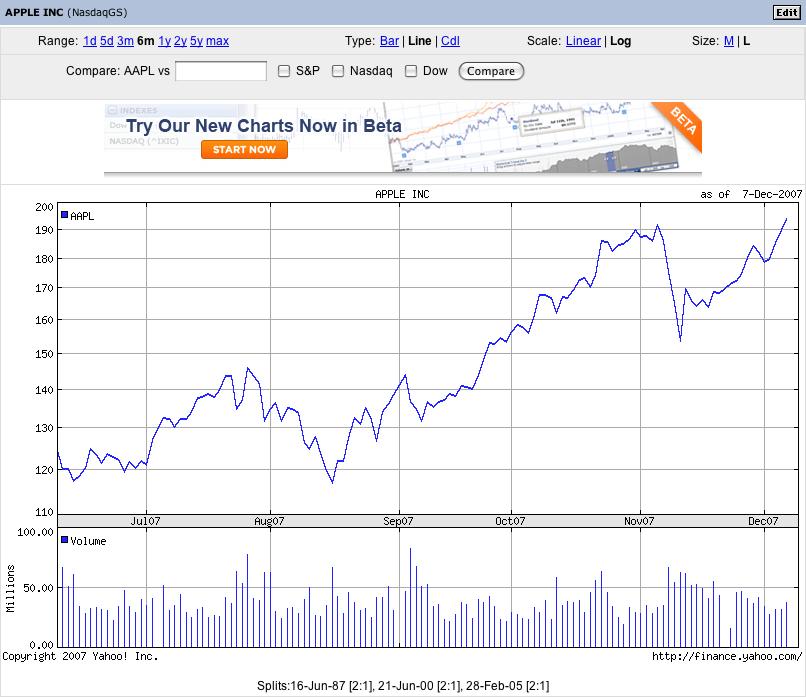Viewport: 806px width, 698px height.
Task: Change chart type to Bar
Action: pos(389,41)
